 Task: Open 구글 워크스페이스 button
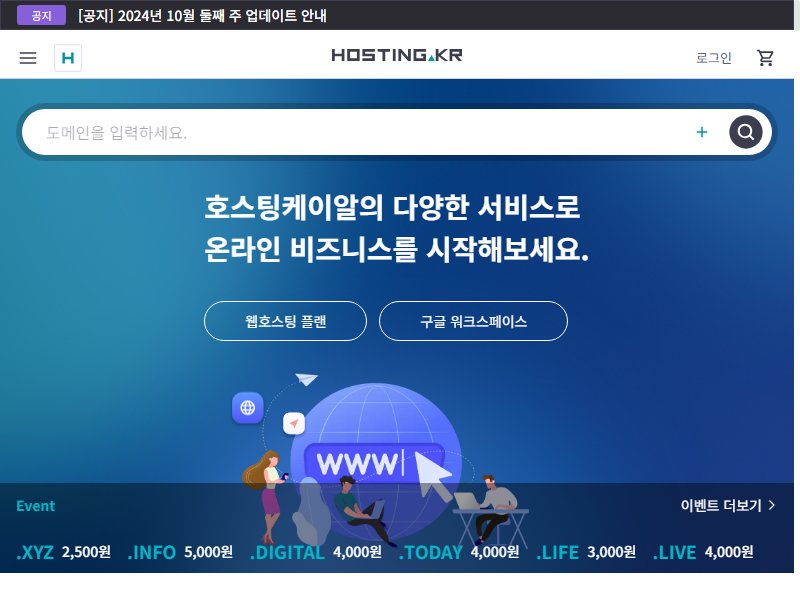(x=473, y=321)
